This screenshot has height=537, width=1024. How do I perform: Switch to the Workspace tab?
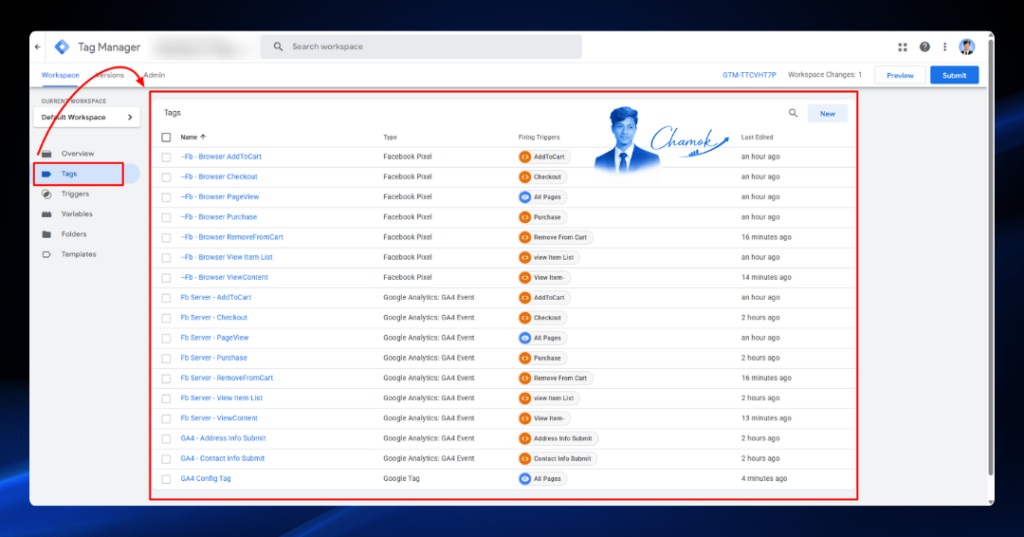(60, 75)
